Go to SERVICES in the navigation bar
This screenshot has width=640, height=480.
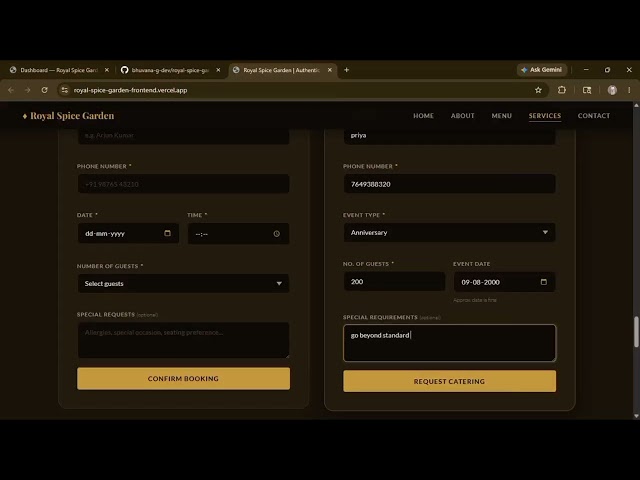click(544, 116)
